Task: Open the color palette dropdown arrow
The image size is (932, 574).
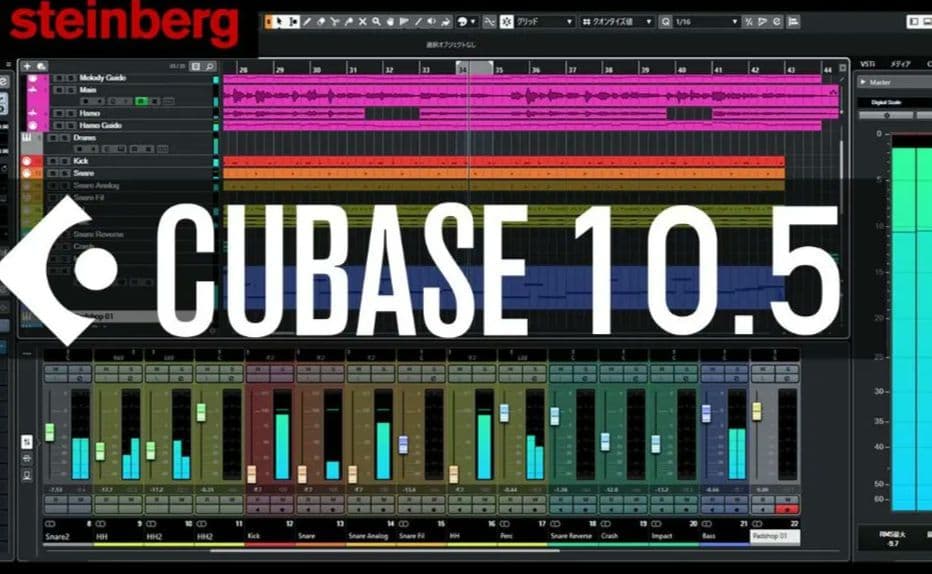Action: coord(473,22)
